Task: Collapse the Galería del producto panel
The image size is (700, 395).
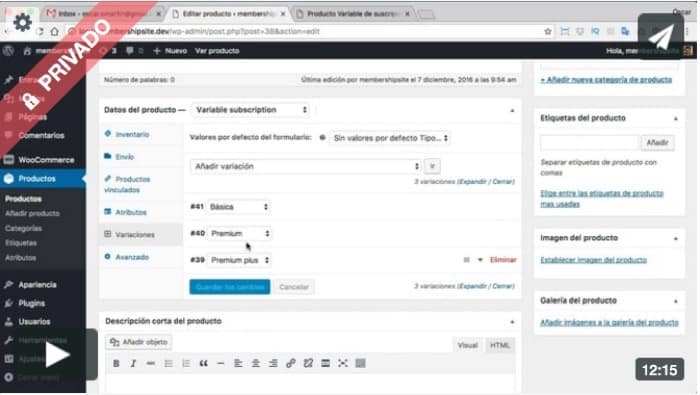Action: coord(675,301)
